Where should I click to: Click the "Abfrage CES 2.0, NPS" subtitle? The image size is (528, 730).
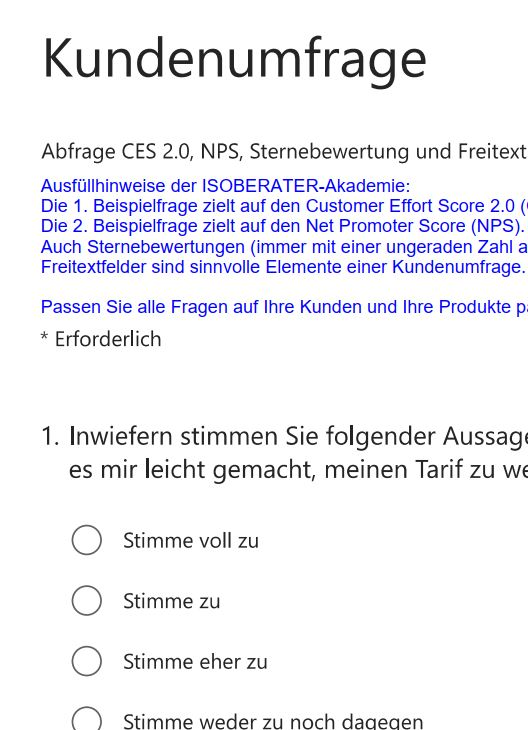[x=284, y=151]
